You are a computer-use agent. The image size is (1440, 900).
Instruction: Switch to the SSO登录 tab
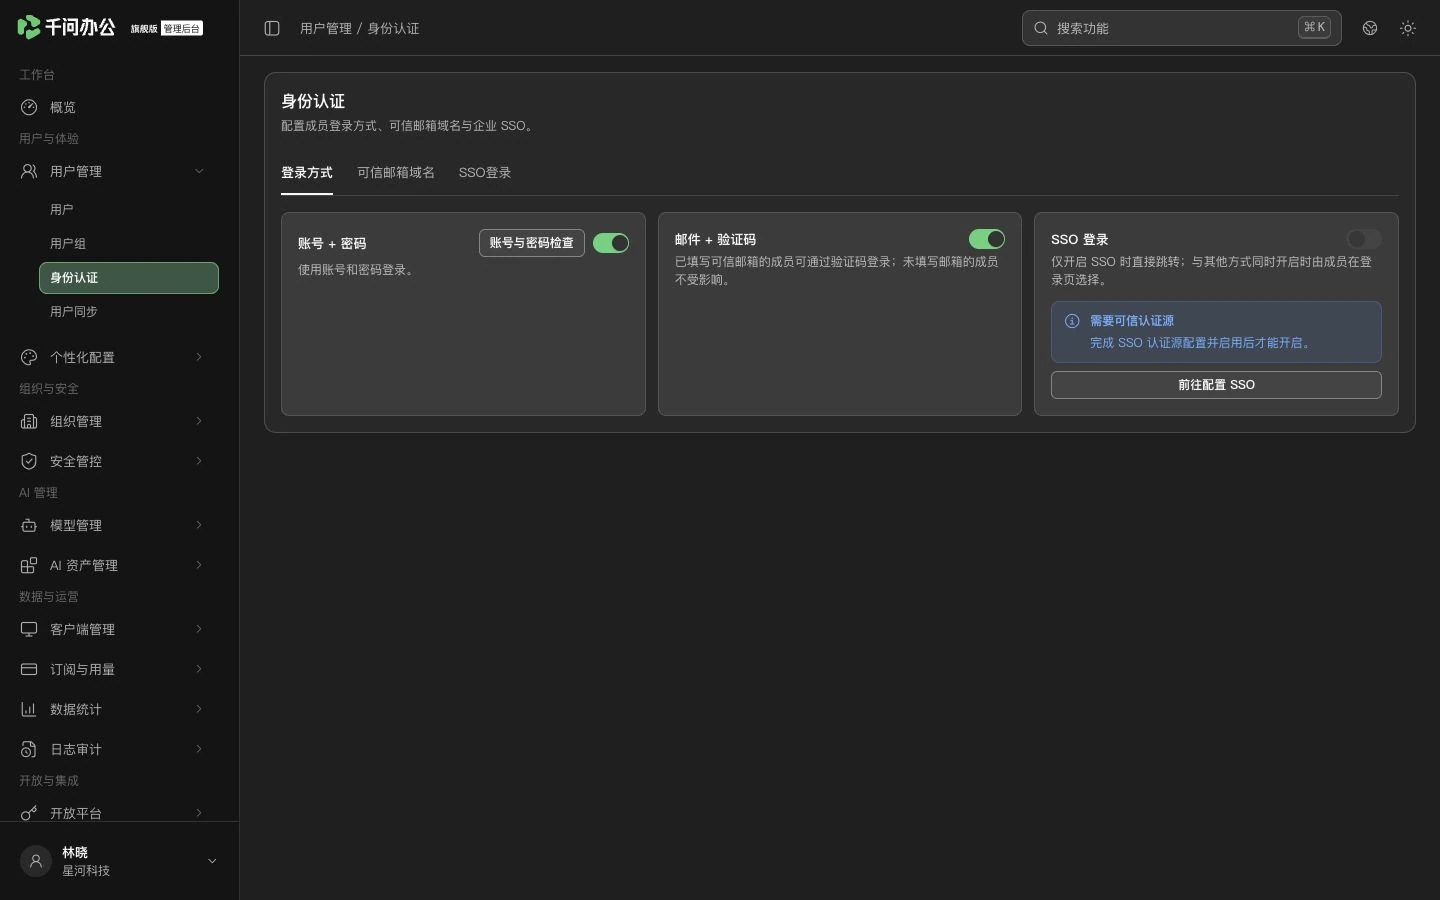click(485, 173)
